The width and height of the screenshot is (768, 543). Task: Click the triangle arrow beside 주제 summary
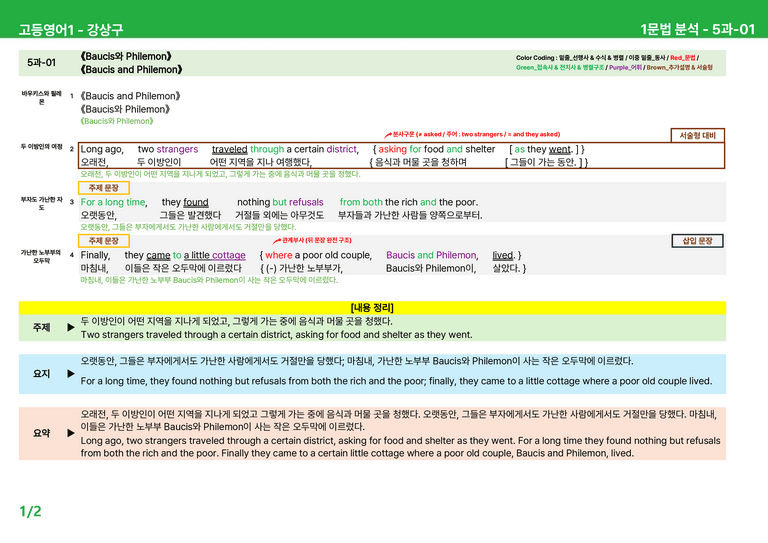pos(71,327)
